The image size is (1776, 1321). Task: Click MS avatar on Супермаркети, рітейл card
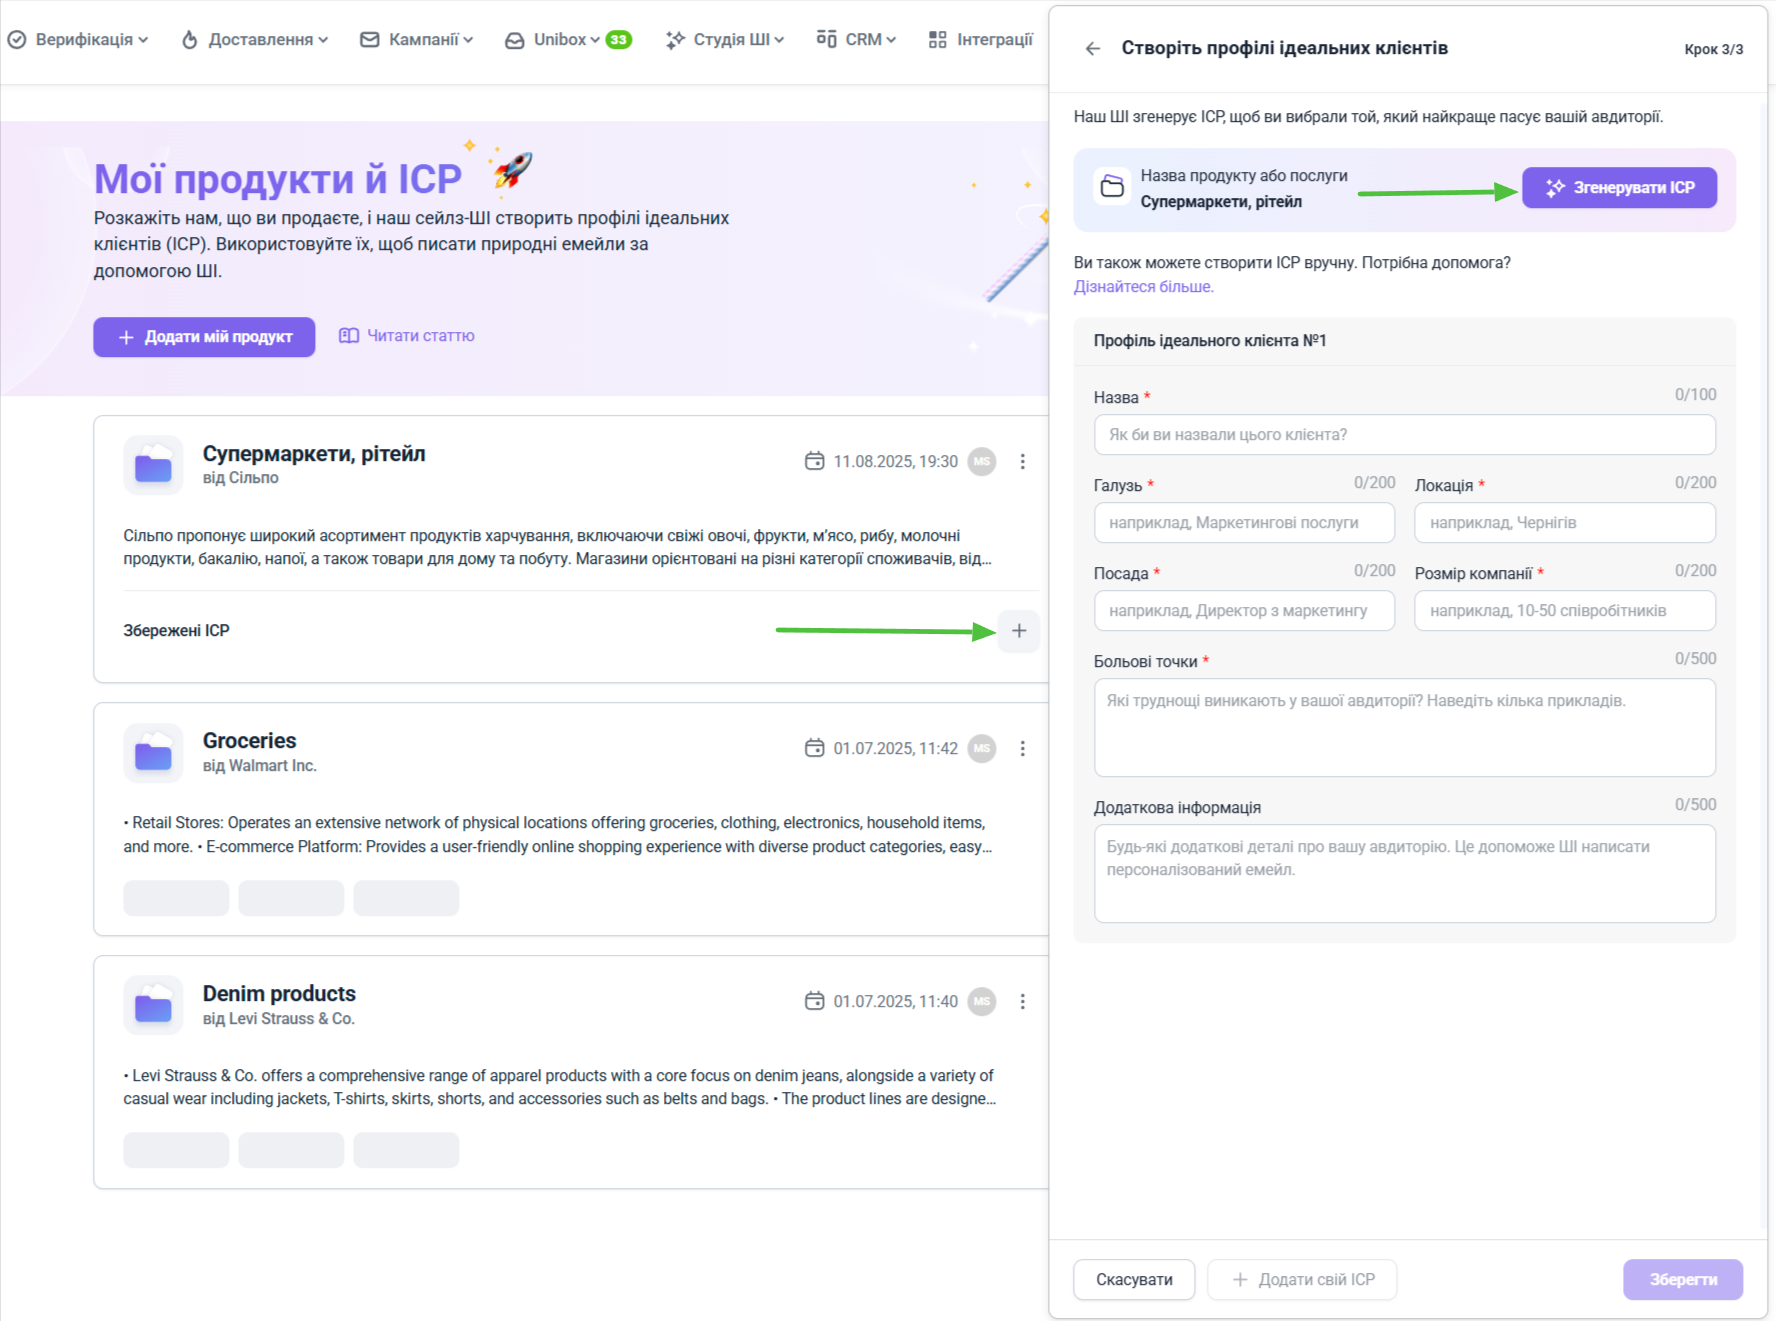pyautogui.click(x=982, y=461)
